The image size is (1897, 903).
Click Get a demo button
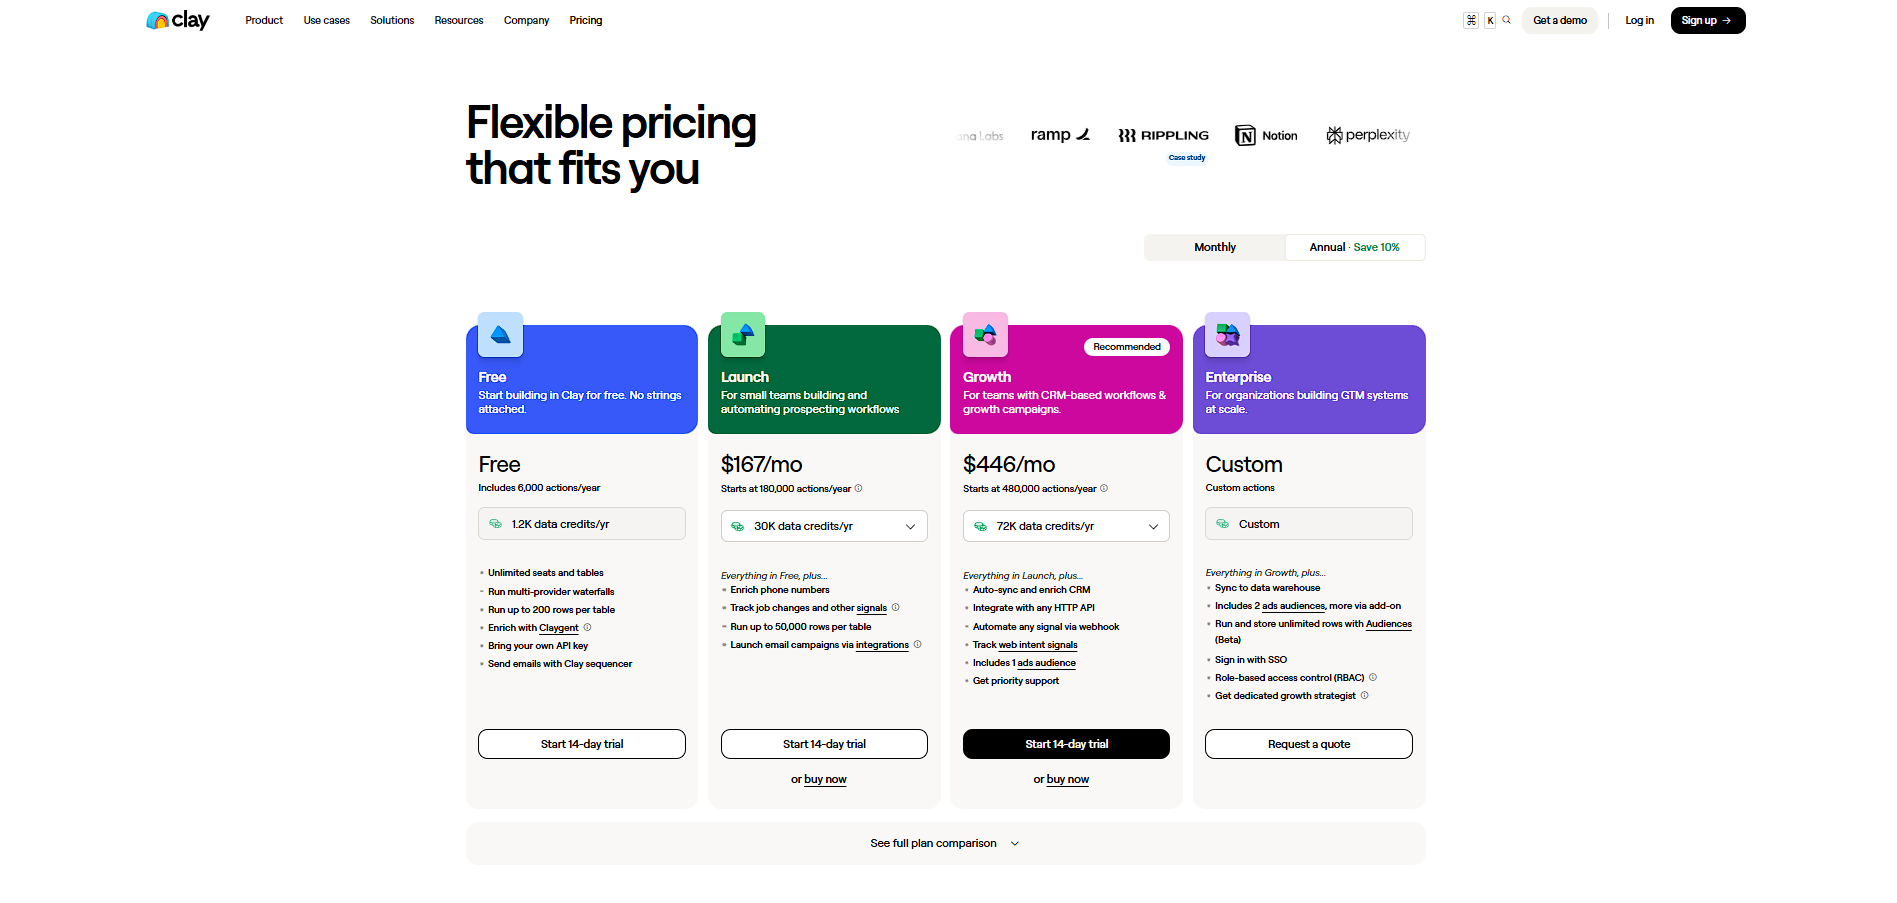pos(1559,20)
